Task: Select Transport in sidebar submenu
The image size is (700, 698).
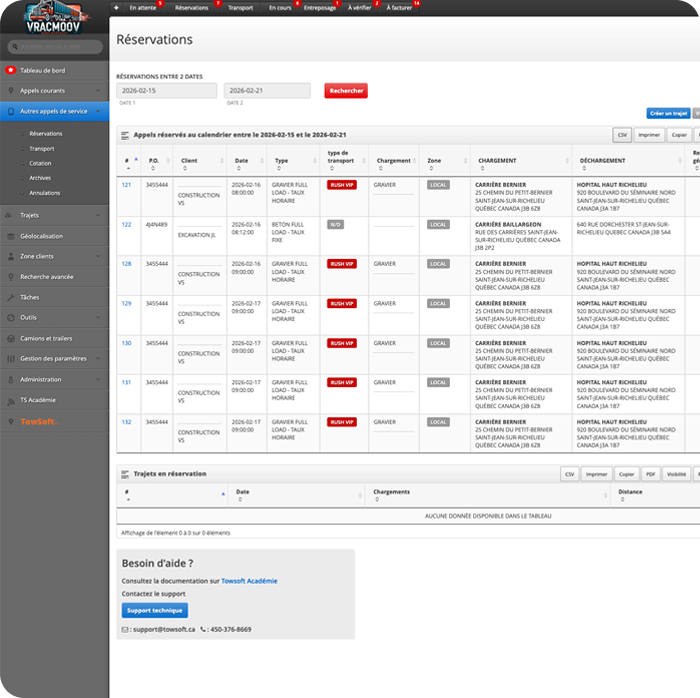Action: coord(42,149)
